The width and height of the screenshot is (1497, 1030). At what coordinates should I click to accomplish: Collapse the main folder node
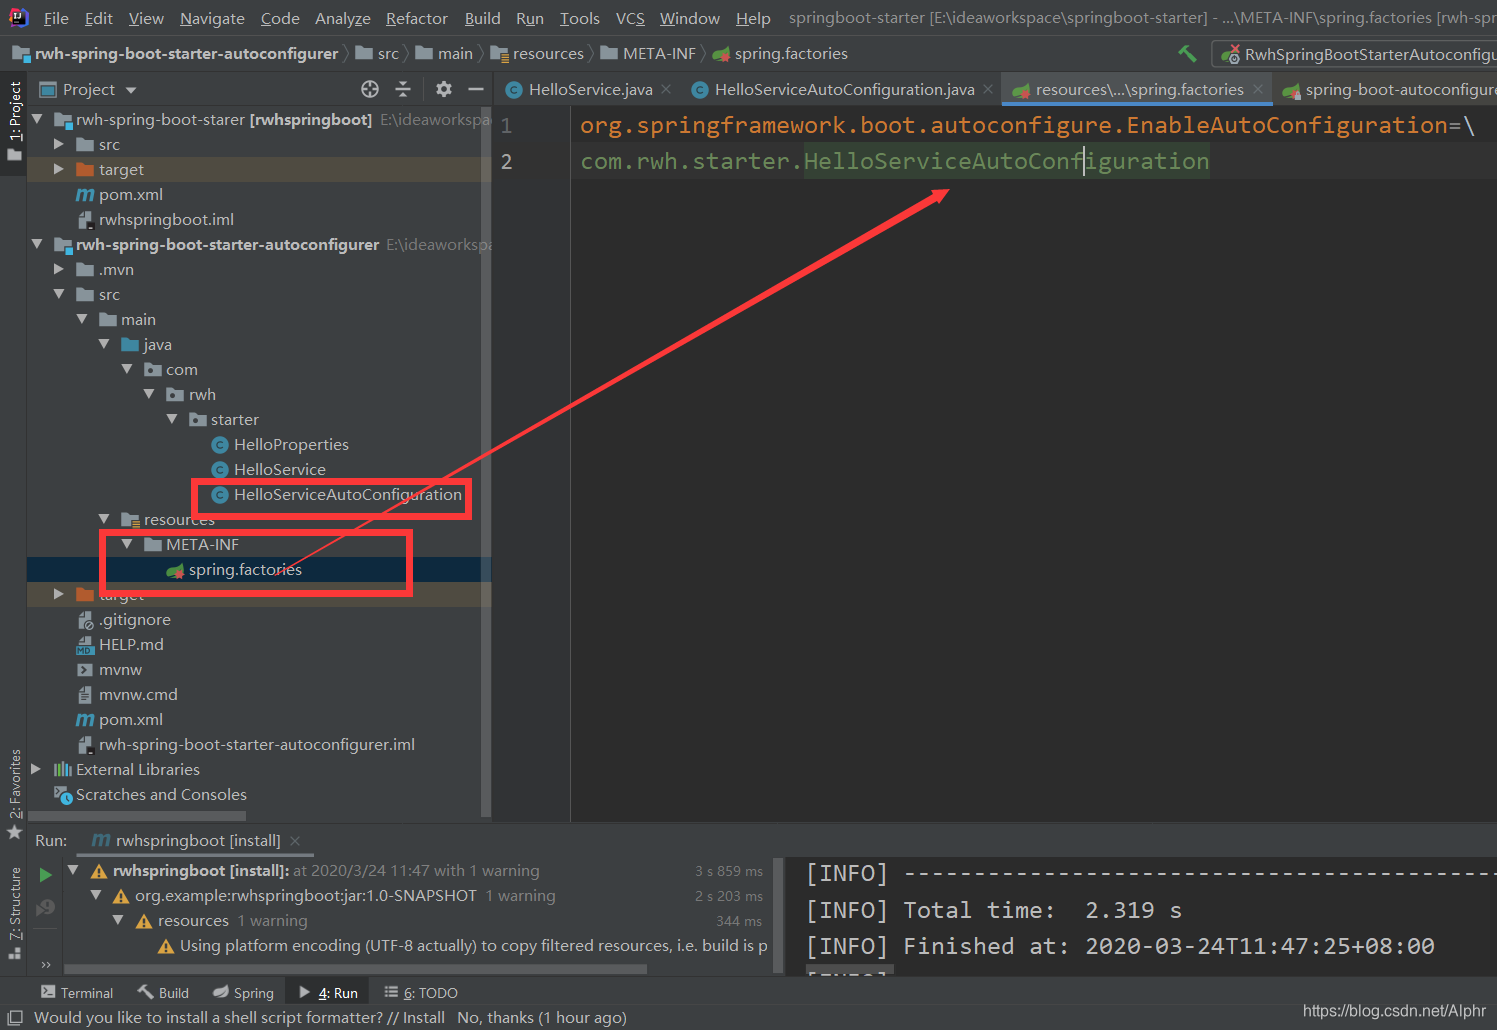tap(82, 319)
